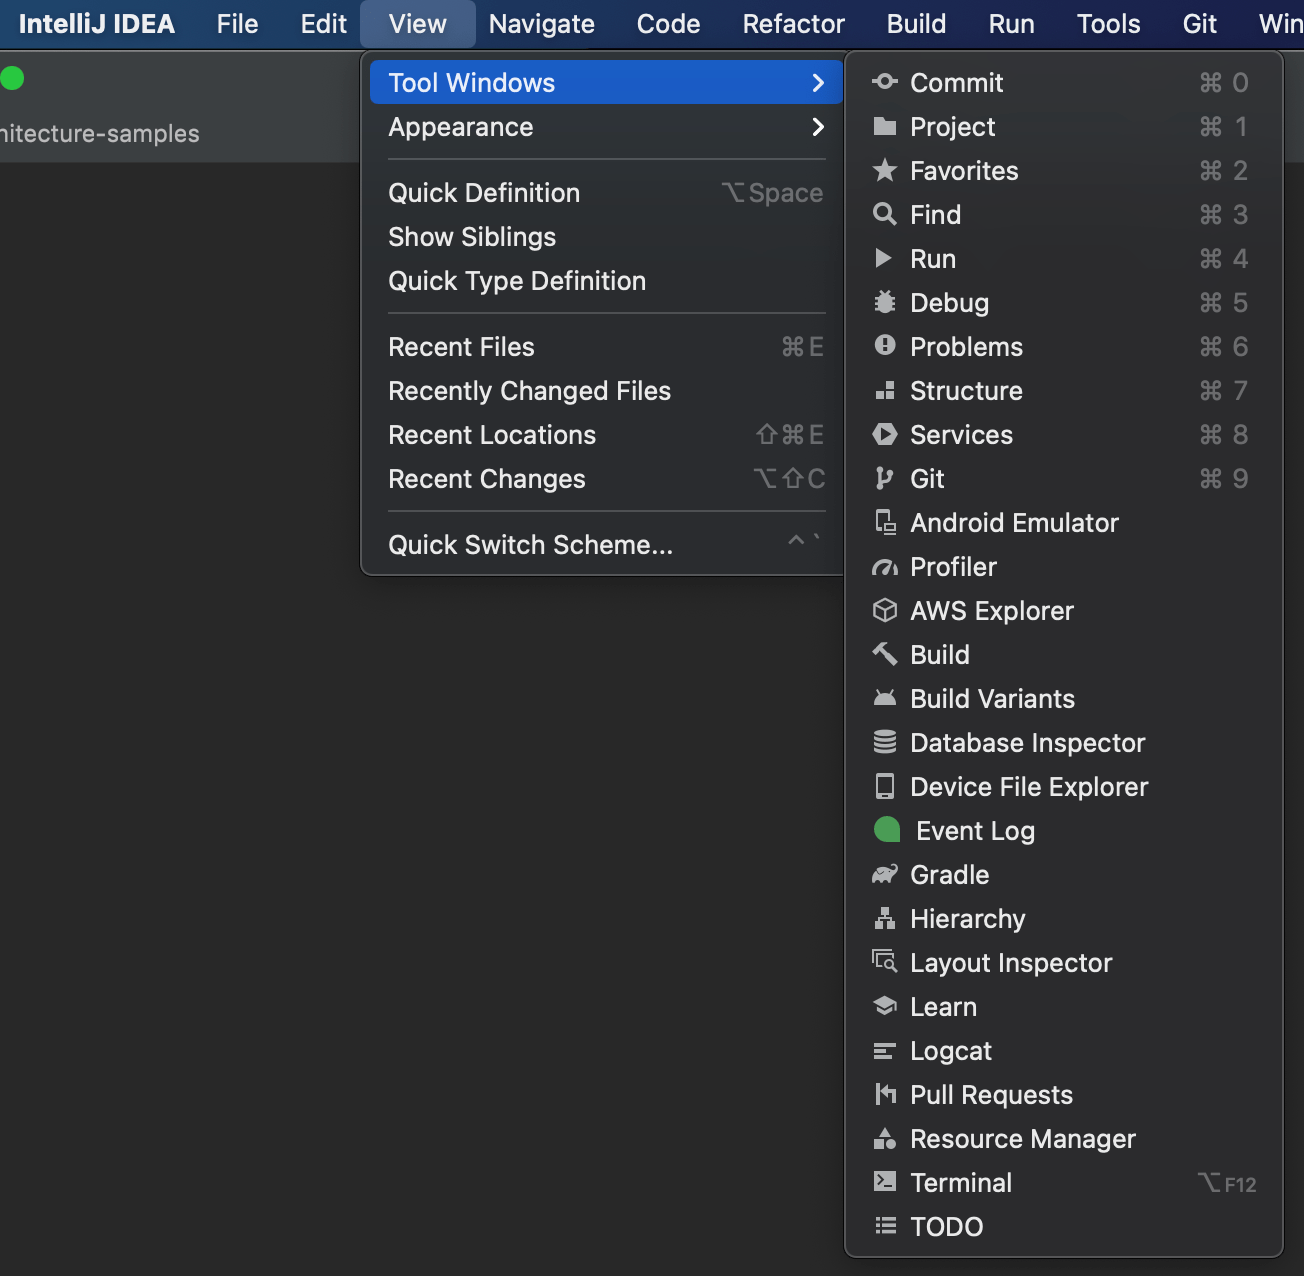Open the Commit tool window
Screen dimensions: 1304x1276
[956, 82]
